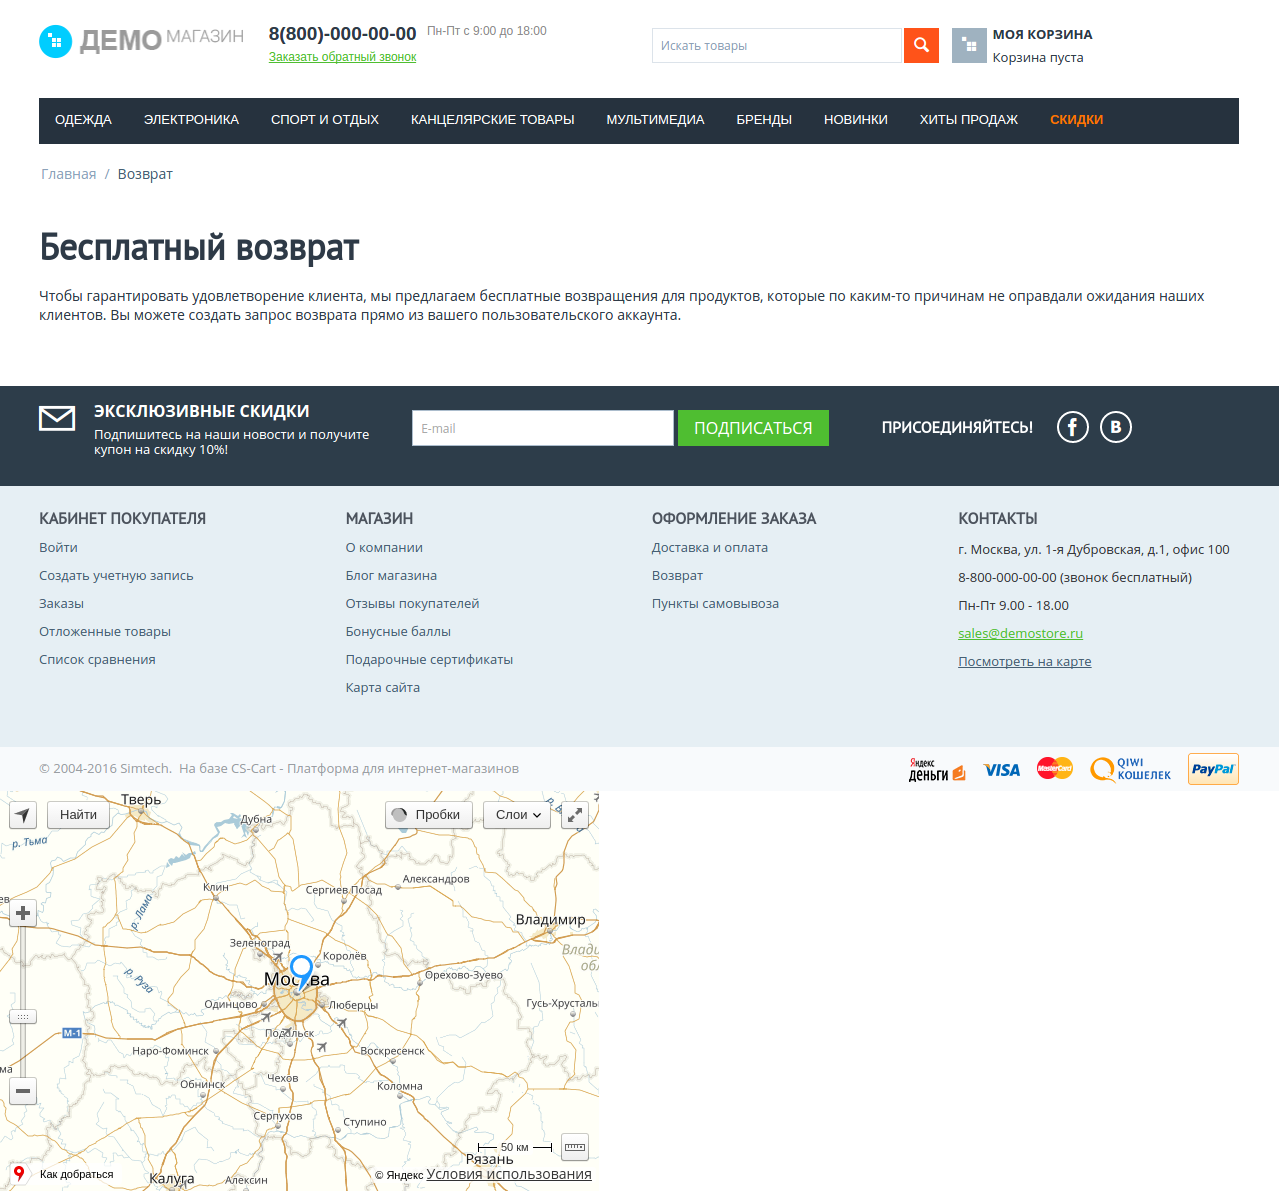Open the shopping cart icon
The height and width of the screenshot is (1191, 1279).
point(969,45)
